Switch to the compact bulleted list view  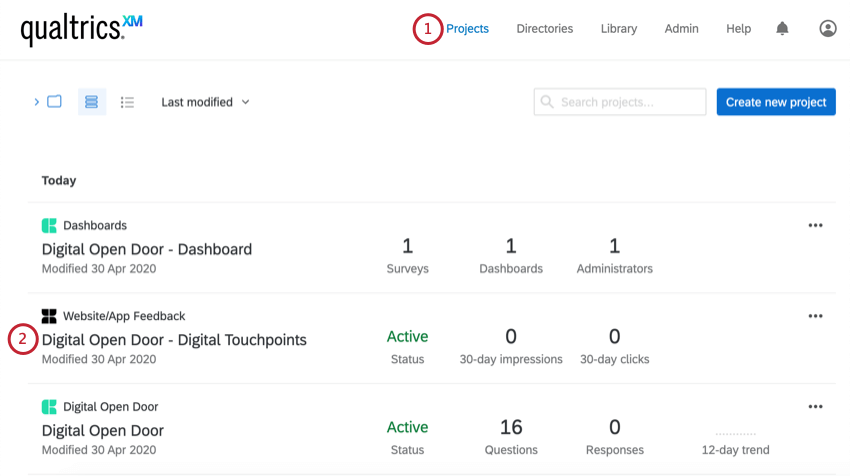coord(127,102)
